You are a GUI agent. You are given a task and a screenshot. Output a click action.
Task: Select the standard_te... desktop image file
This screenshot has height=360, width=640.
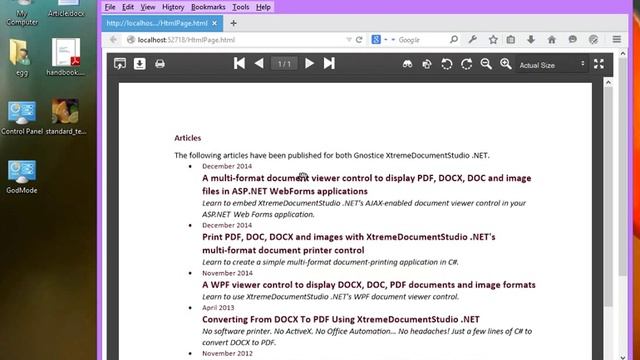tap(65, 118)
